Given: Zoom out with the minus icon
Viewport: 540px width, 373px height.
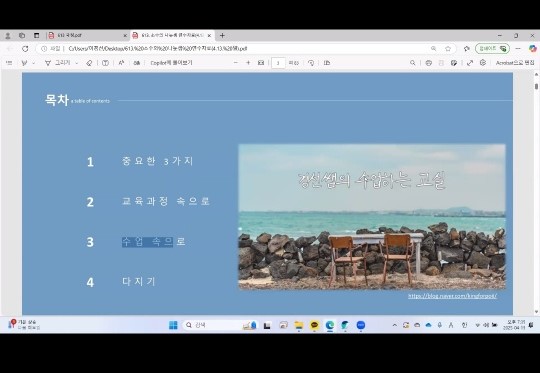Looking at the screenshot, I should (x=236, y=63).
